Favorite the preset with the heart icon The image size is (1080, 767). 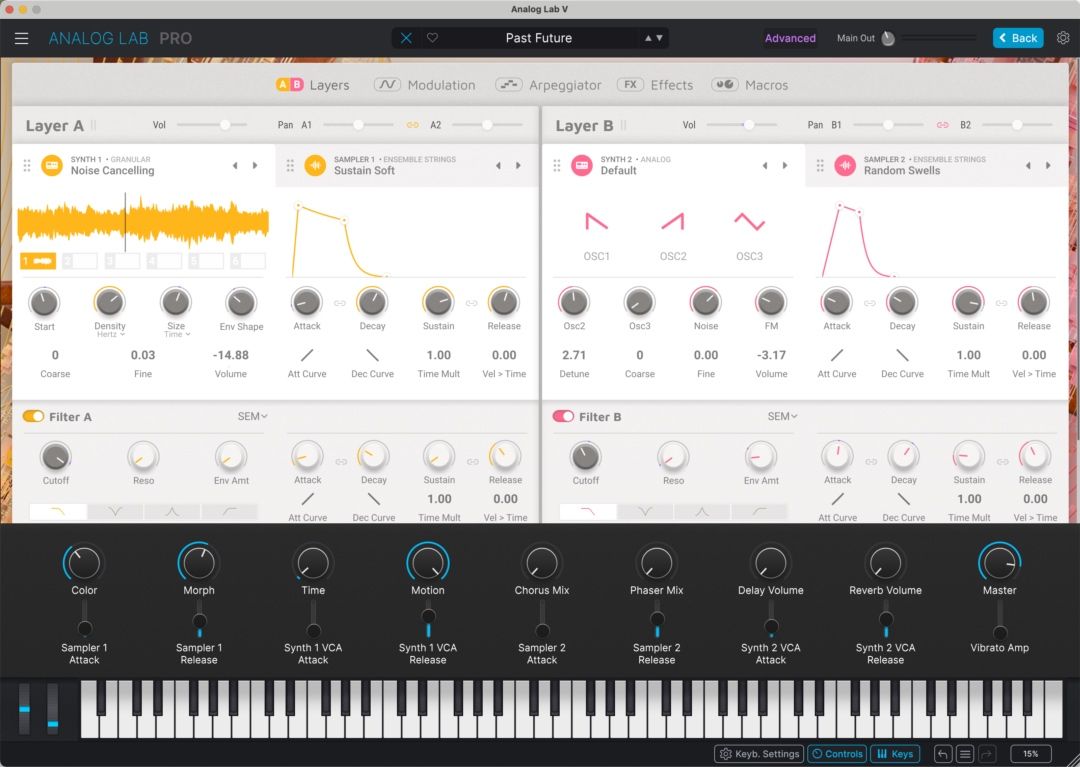(433, 38)
